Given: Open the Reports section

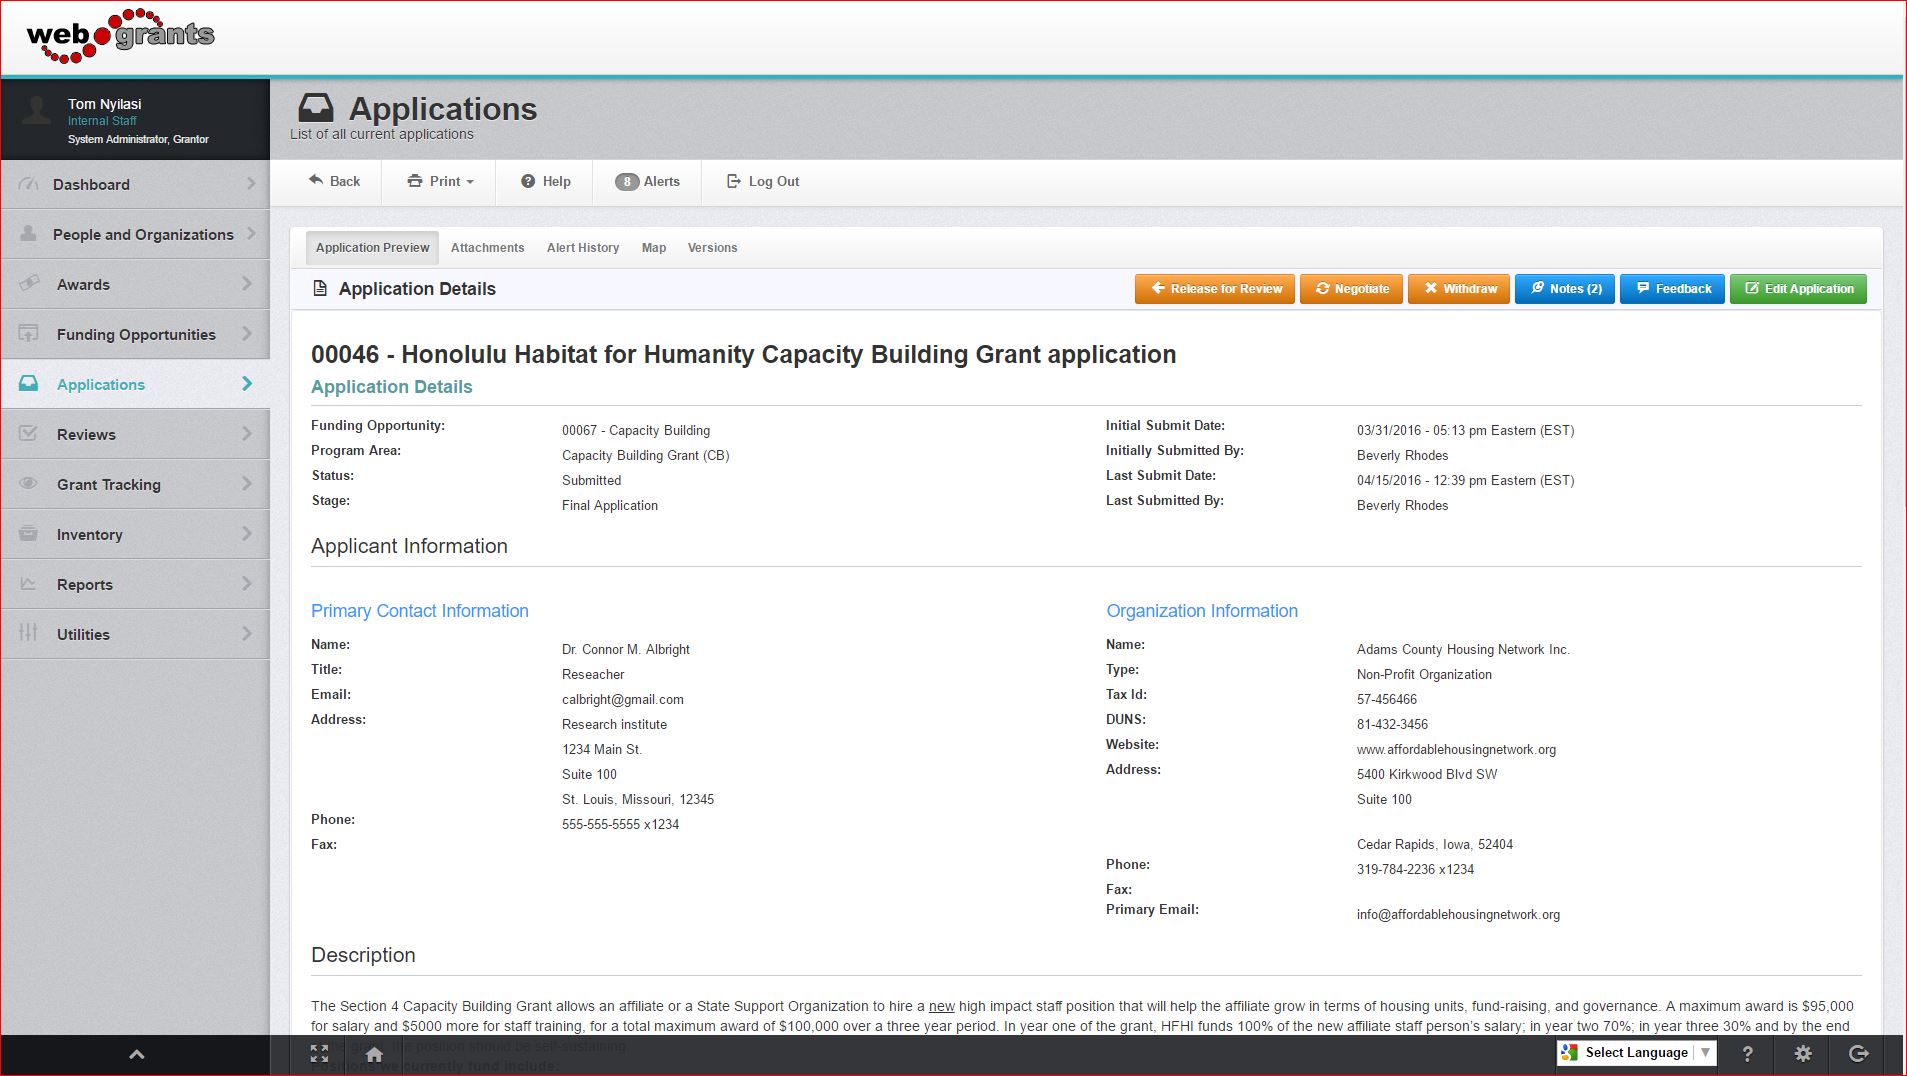Looking at the screenshot, I should (x=85, y=584).
